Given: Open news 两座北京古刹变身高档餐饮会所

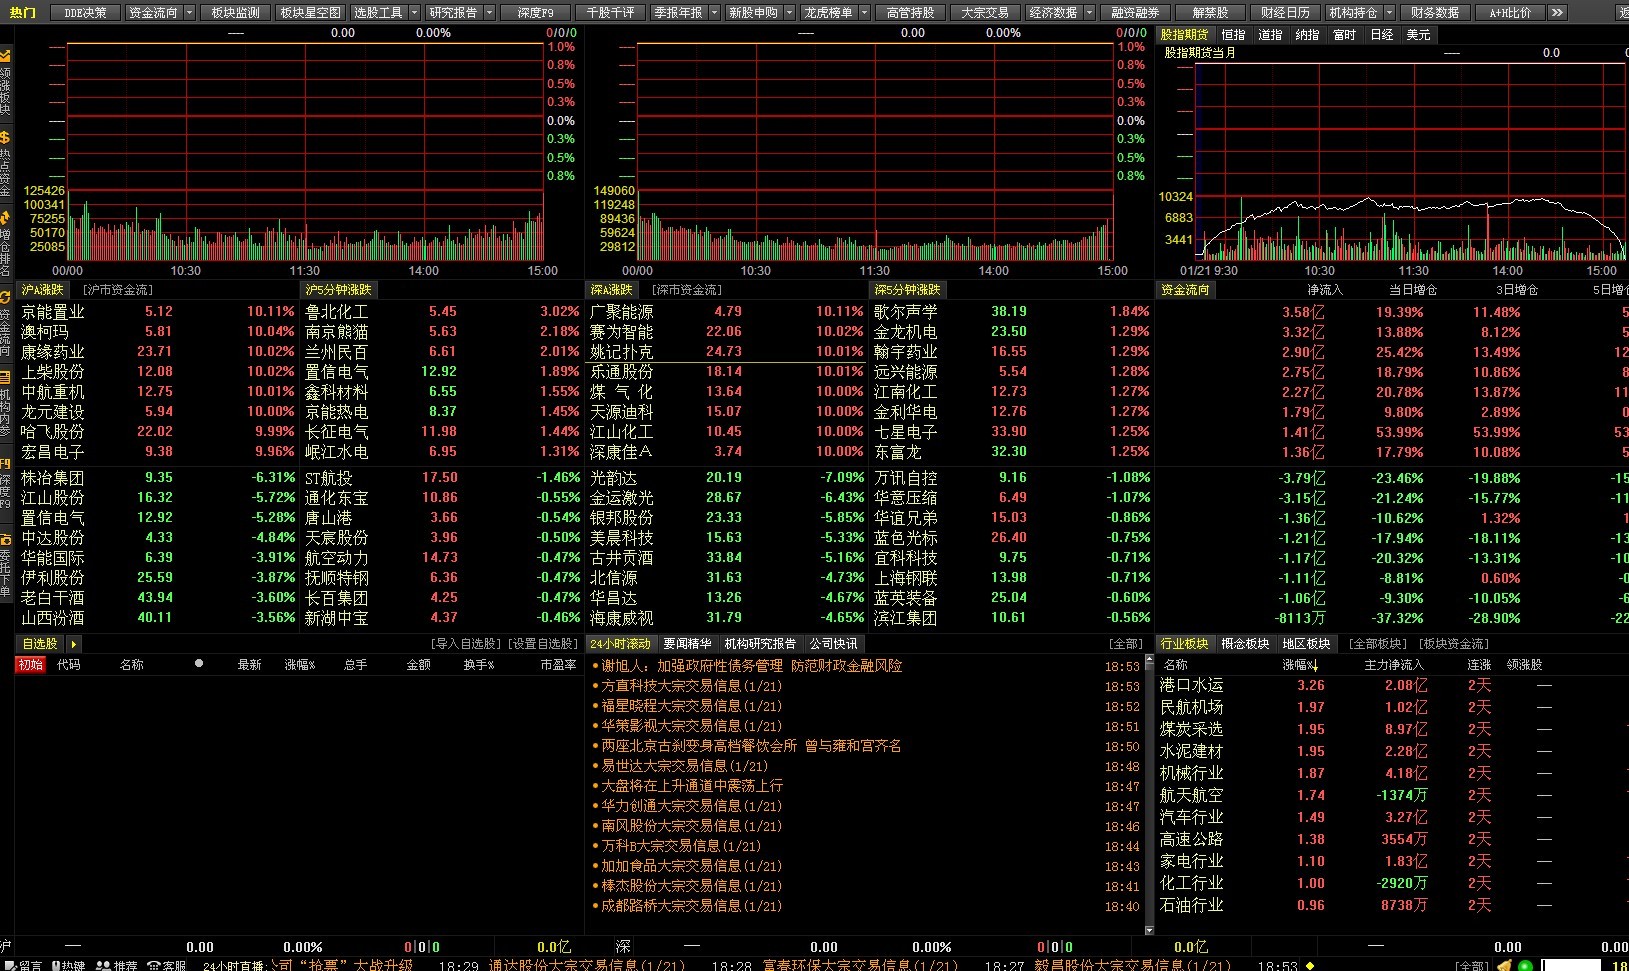Looking at the screenshot, I should coord(751,745).
